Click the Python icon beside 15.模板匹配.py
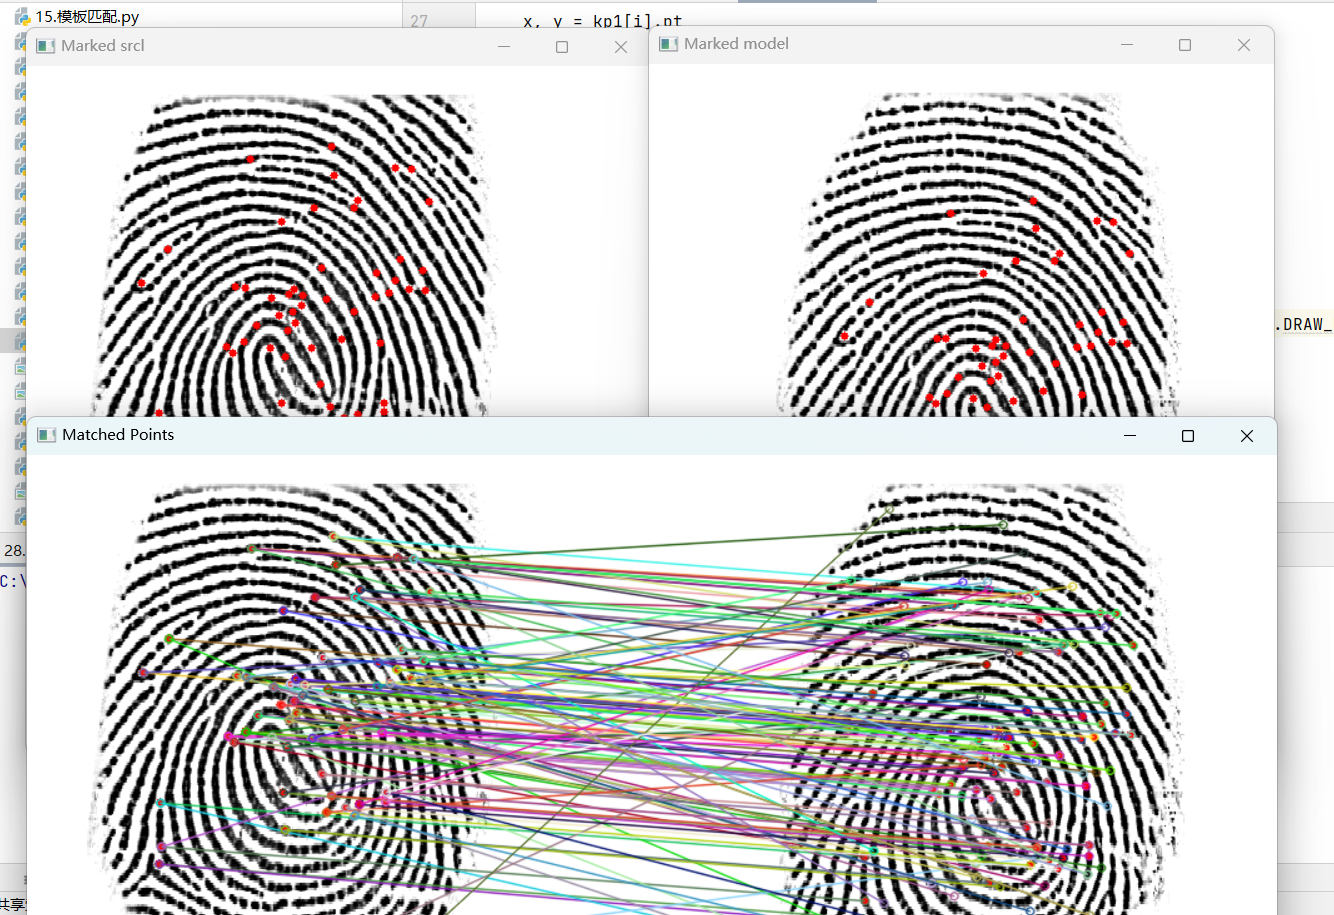Viewport: 1334px width, 915px height. click(22, 16)
